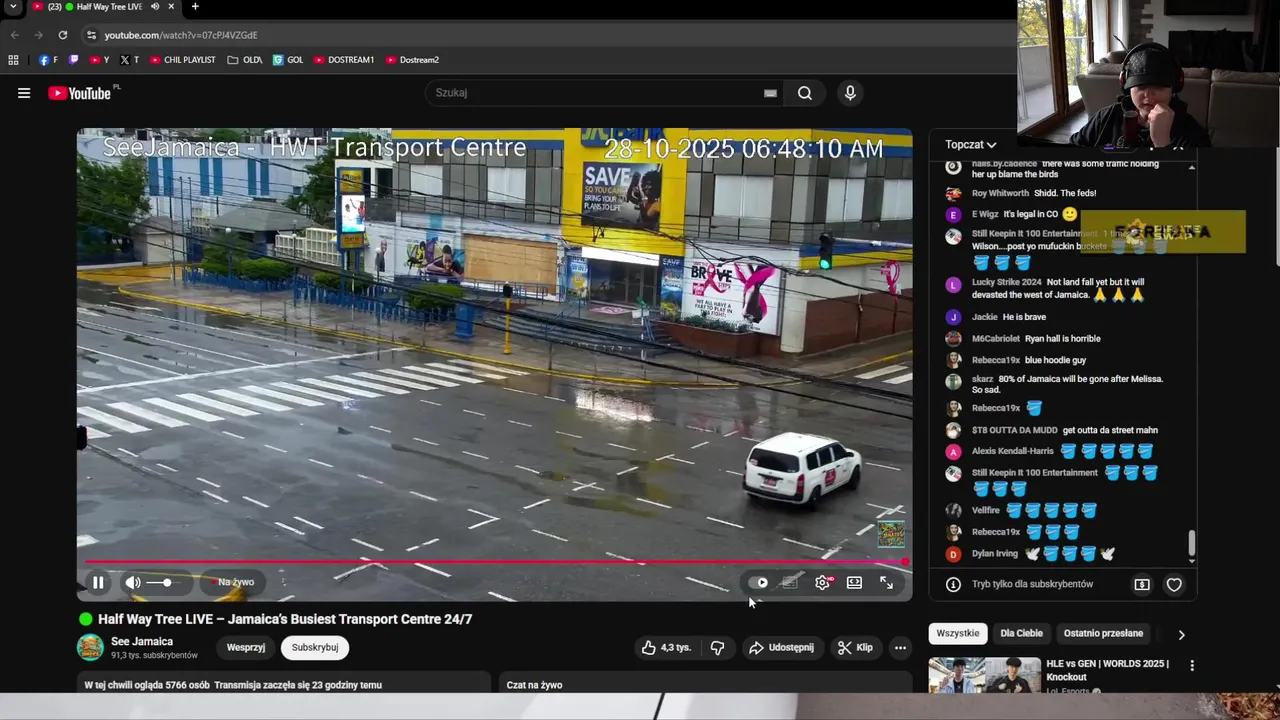Open the Facebook F bookmark
This screenshot has width=1280, height=720.
pos(48,60)
